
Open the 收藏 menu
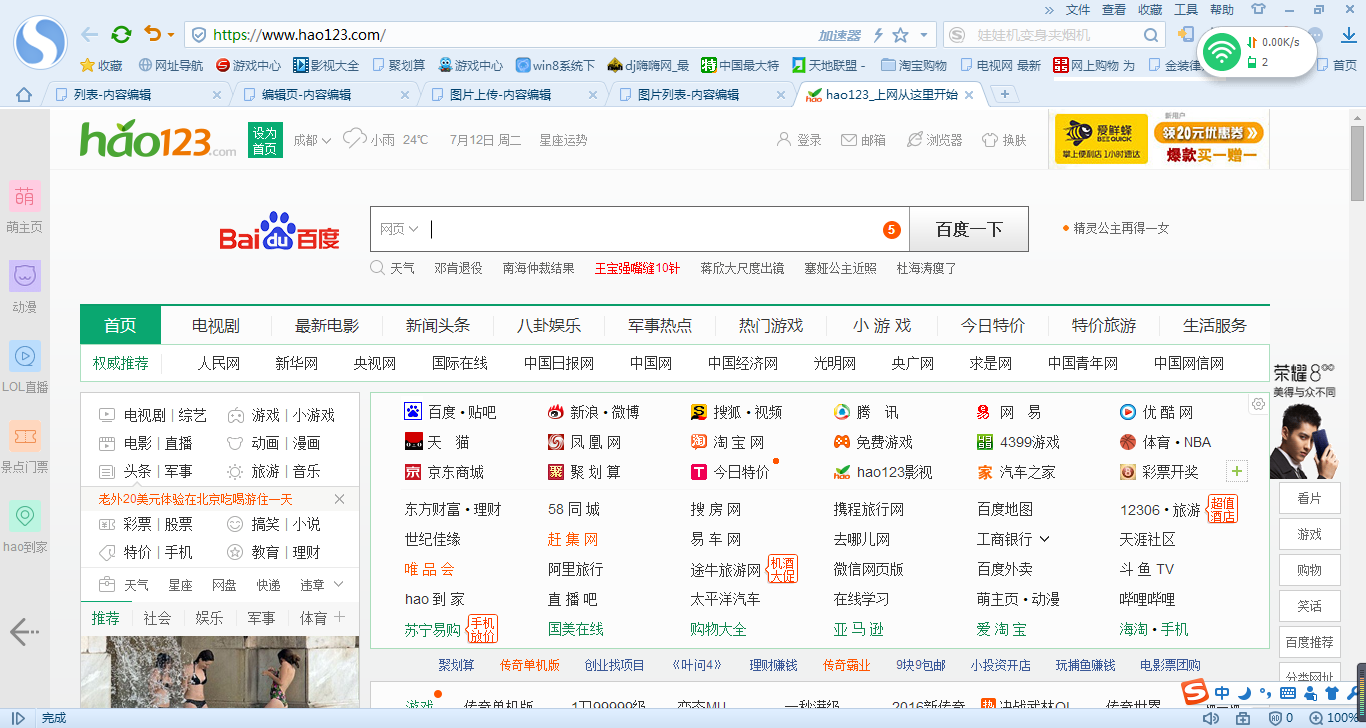[x=1150, y=10]
